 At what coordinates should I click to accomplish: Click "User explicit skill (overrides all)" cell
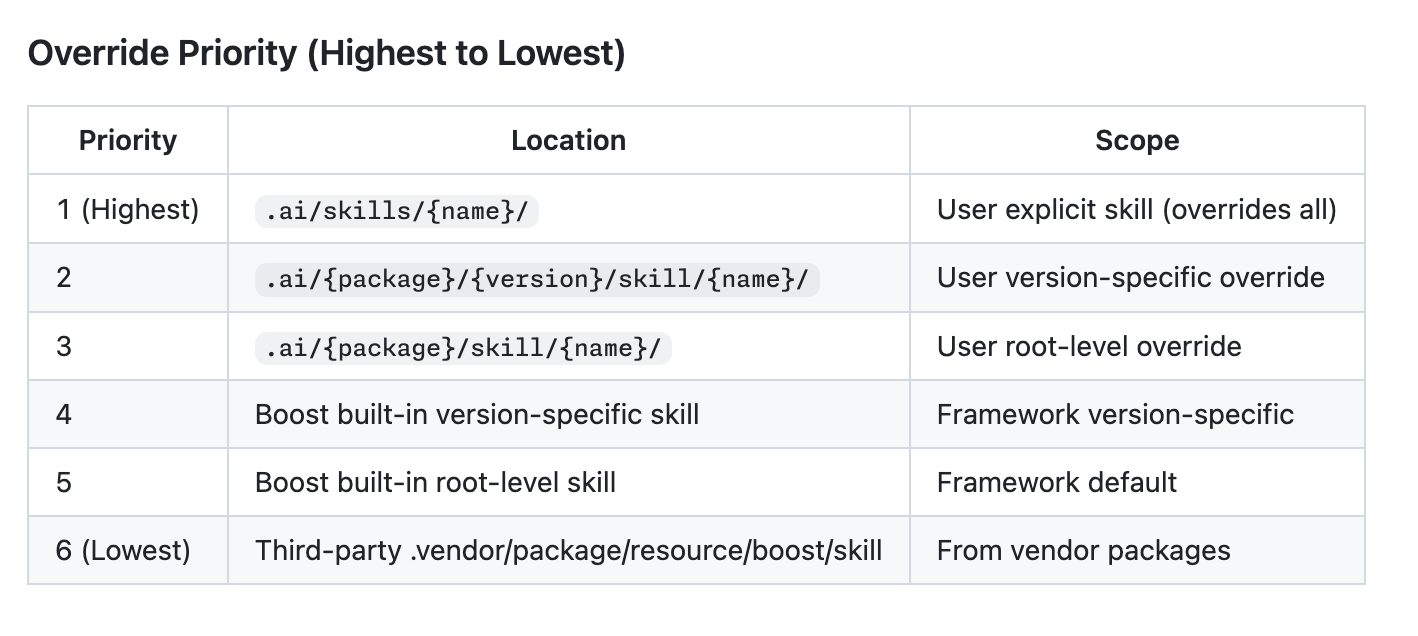(x=1136, y=209)
